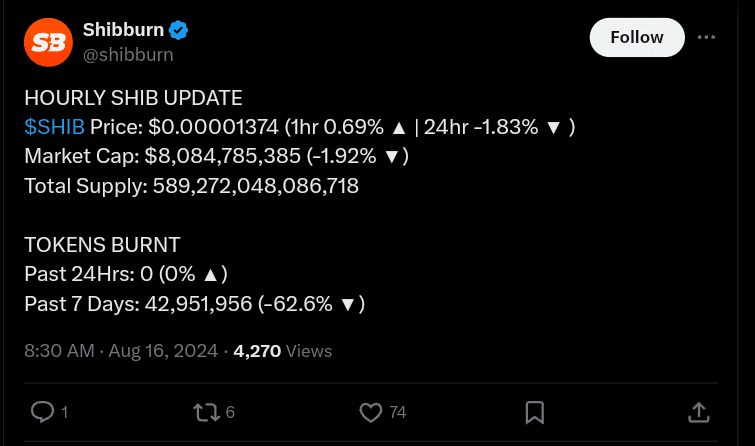Click the reply count 1
Screen dimensions: 755x446
coord(65,412)
